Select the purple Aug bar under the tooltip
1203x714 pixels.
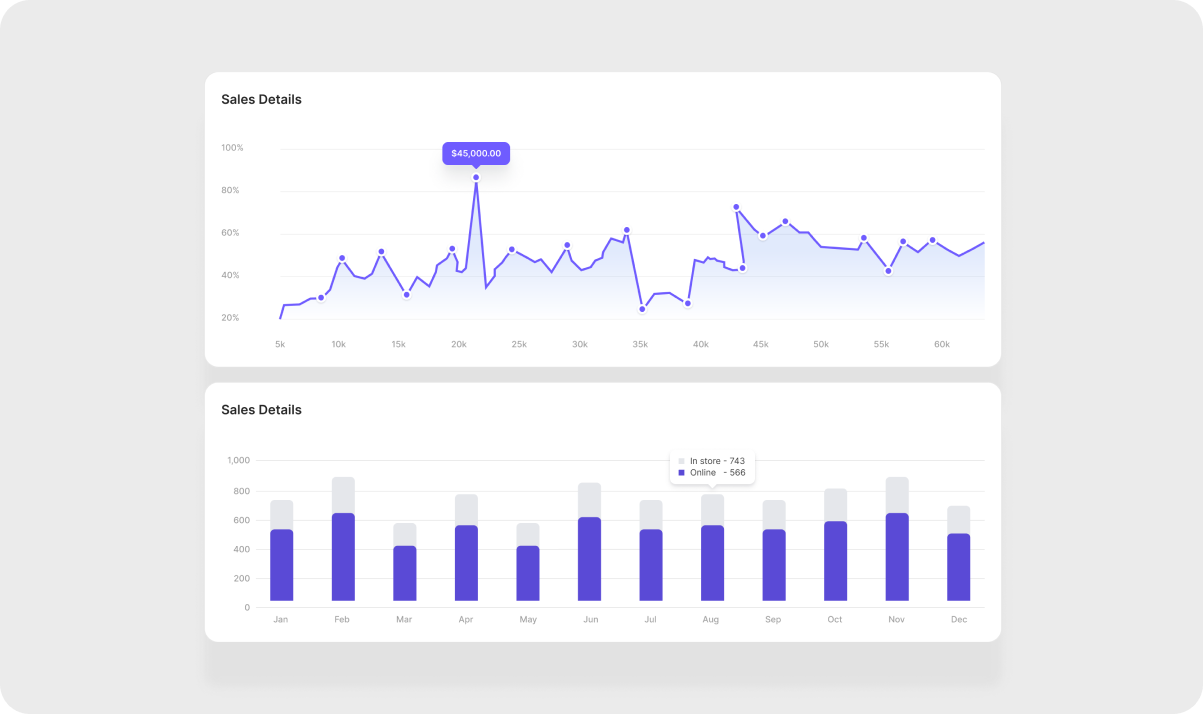712,563
